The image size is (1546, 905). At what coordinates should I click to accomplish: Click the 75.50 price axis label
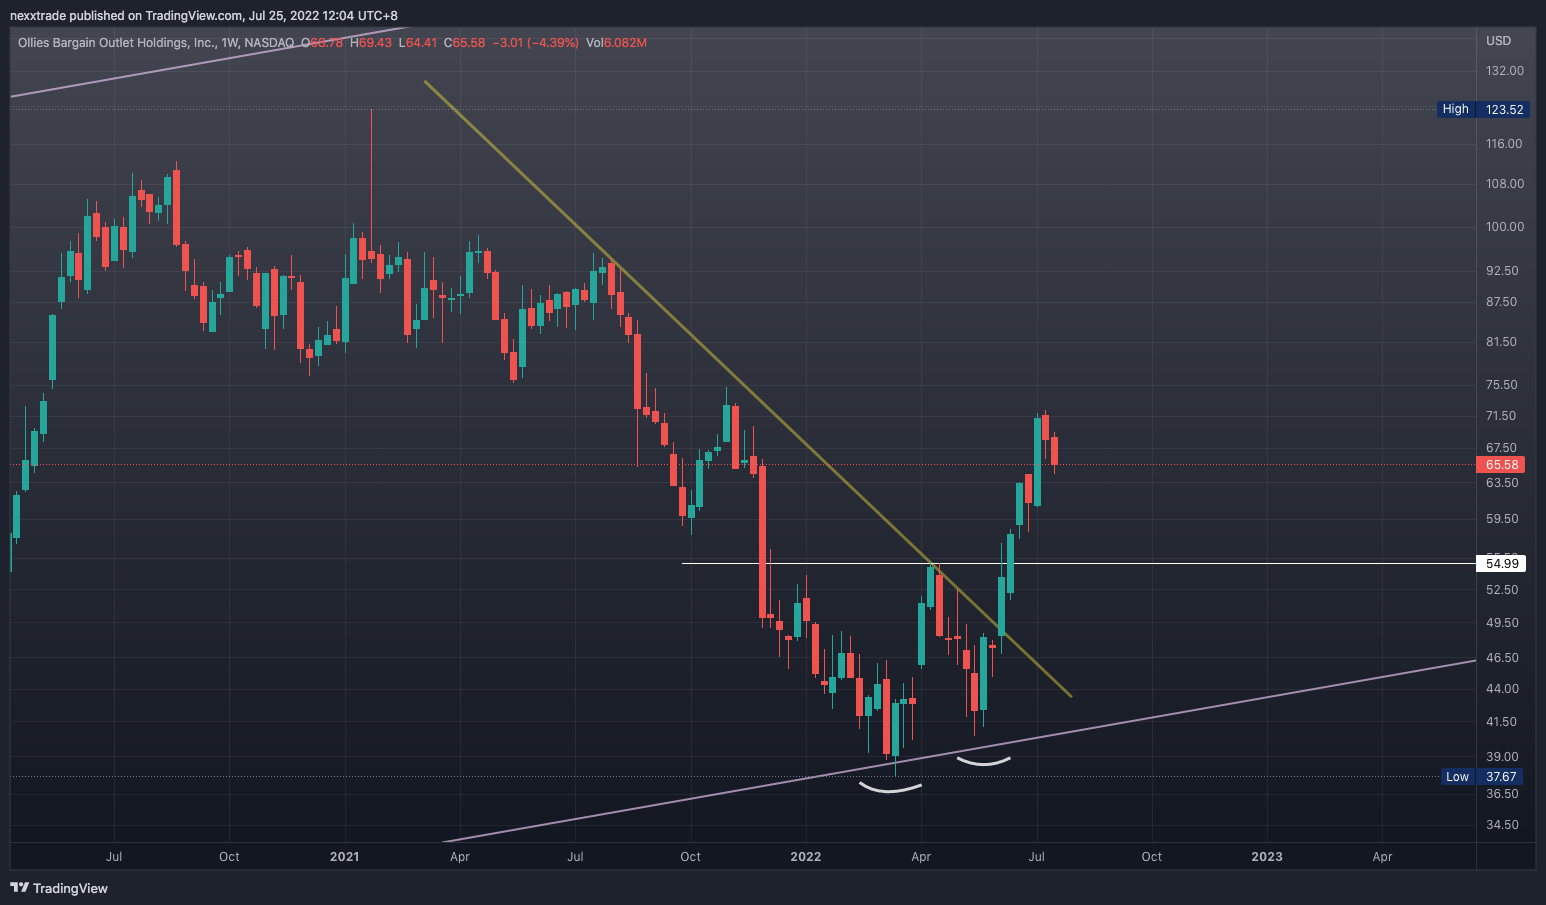click(x=1502, y=385)
